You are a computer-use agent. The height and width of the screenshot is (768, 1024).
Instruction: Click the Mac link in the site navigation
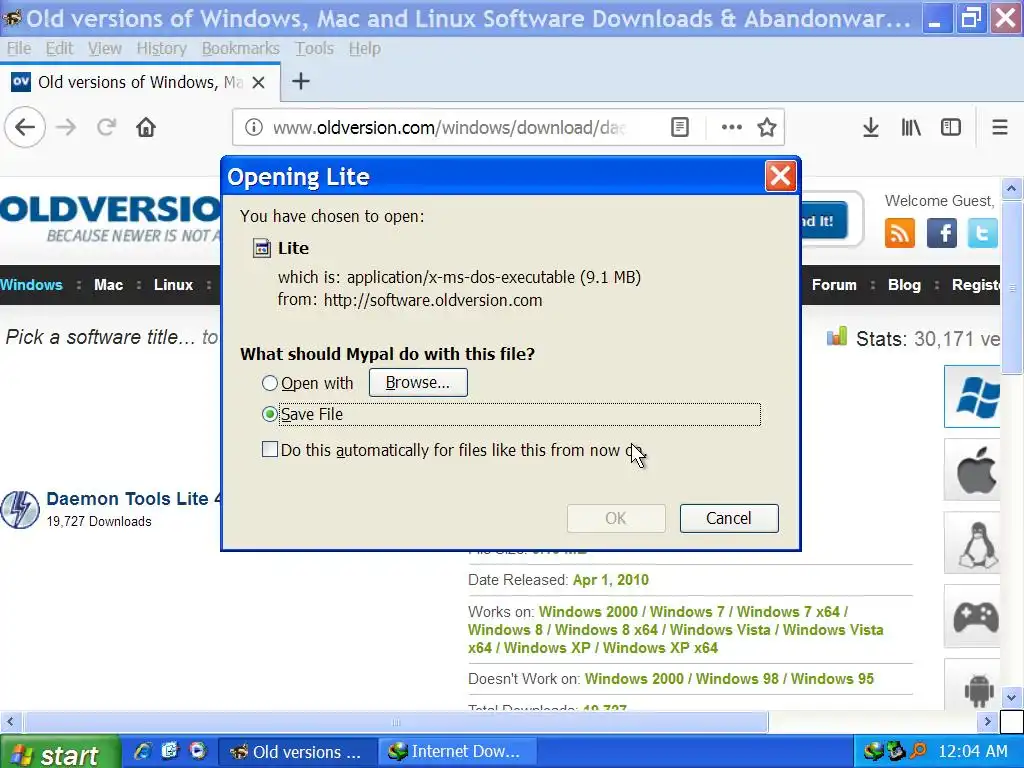coord(108,285)
